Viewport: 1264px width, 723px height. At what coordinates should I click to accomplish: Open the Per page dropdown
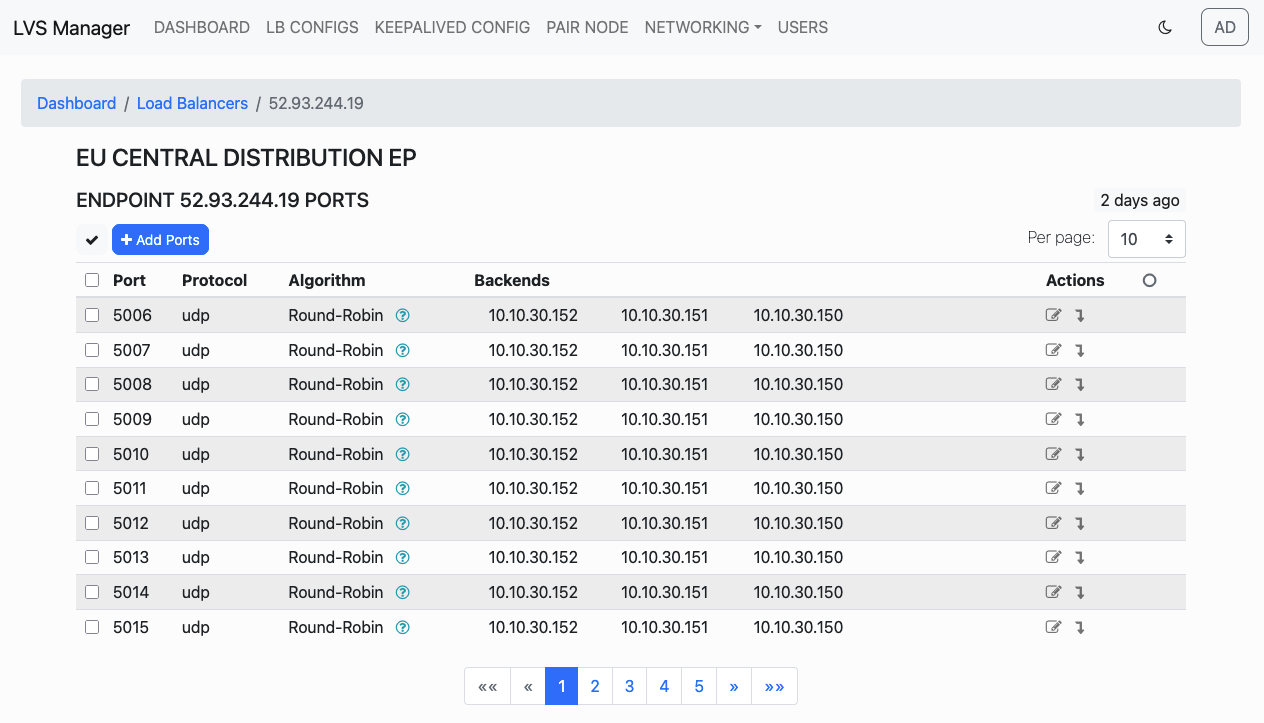(x=1147, y=239)
